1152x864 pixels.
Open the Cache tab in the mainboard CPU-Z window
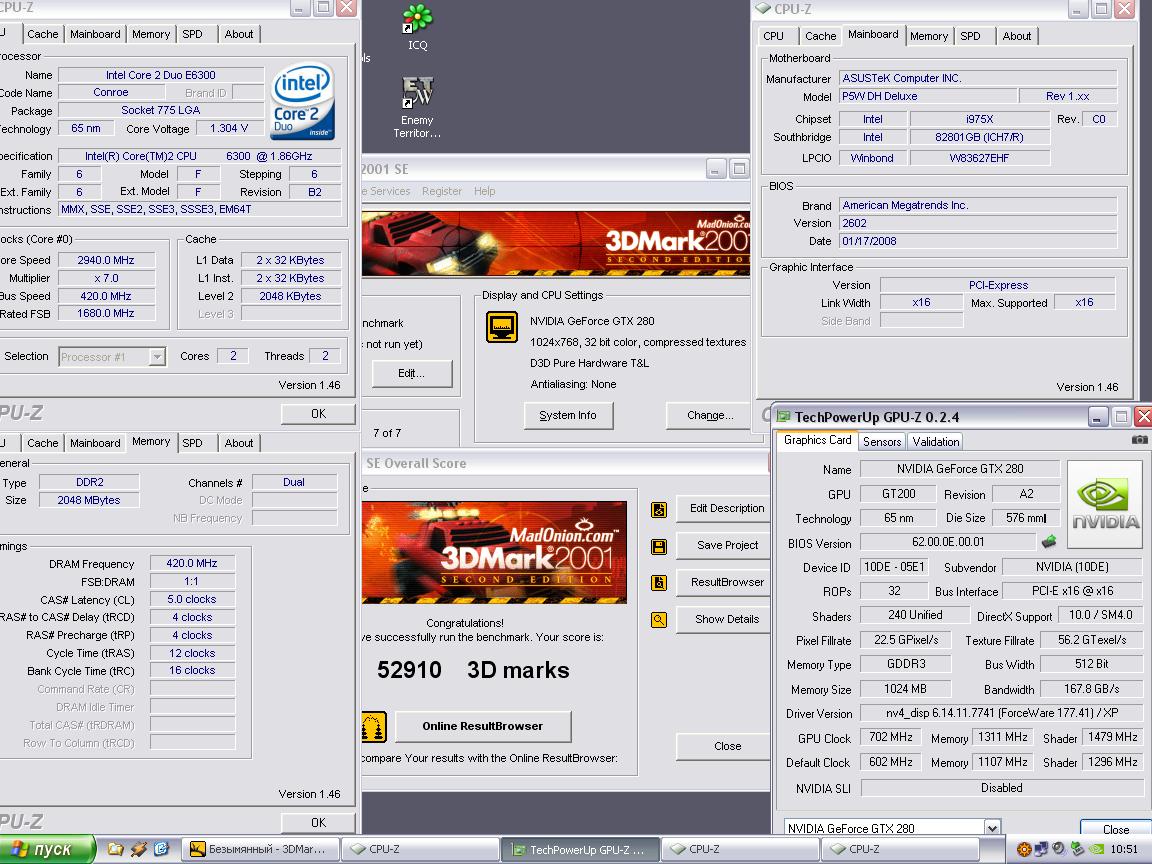[820, 36]
